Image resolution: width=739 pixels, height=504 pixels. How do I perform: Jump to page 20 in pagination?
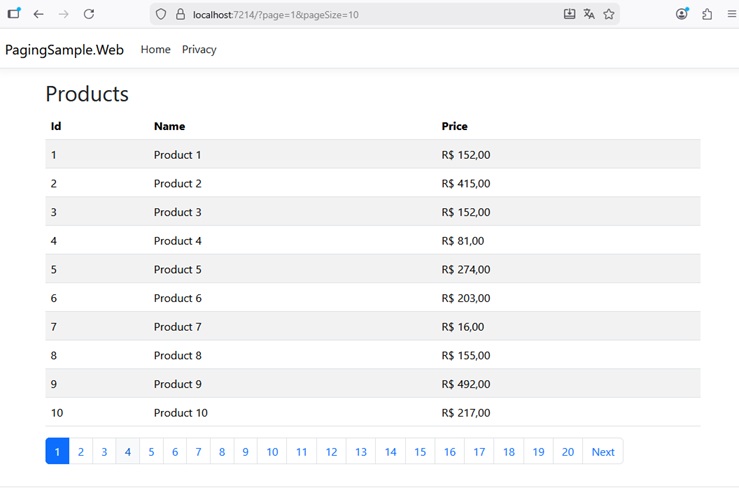[567, 452]
